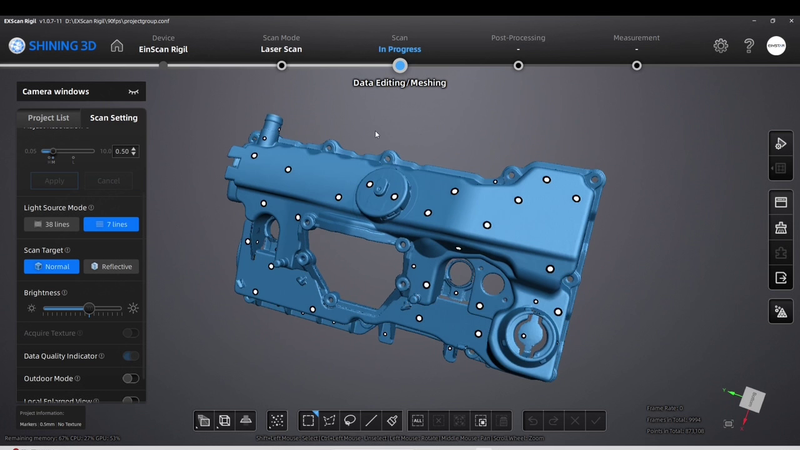Viewport: 800px width, 450px height.
Task: Click the fit-to-view icon near axis gizmo
Action: 728,424
